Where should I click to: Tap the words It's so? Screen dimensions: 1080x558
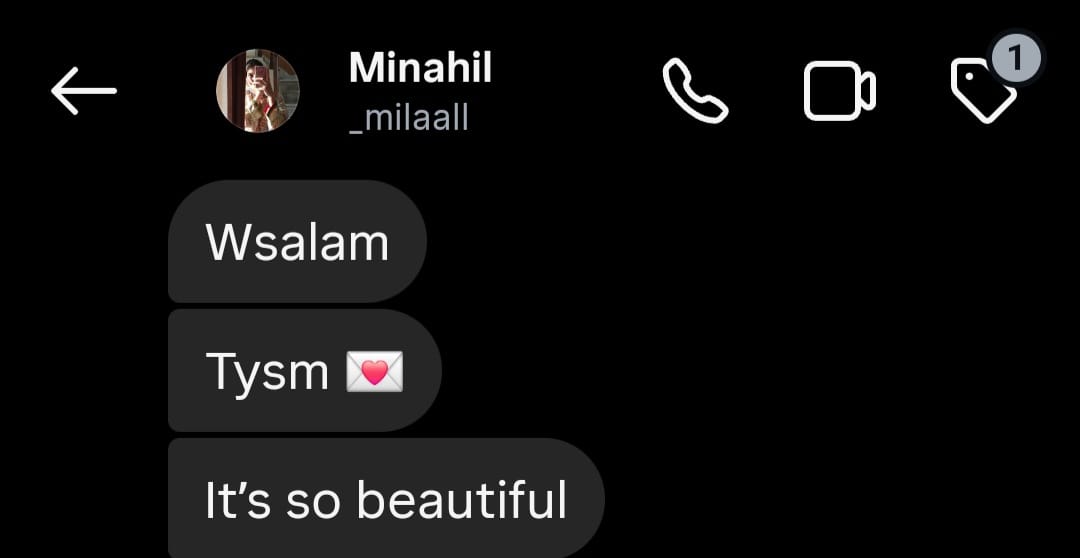point(273,500)
